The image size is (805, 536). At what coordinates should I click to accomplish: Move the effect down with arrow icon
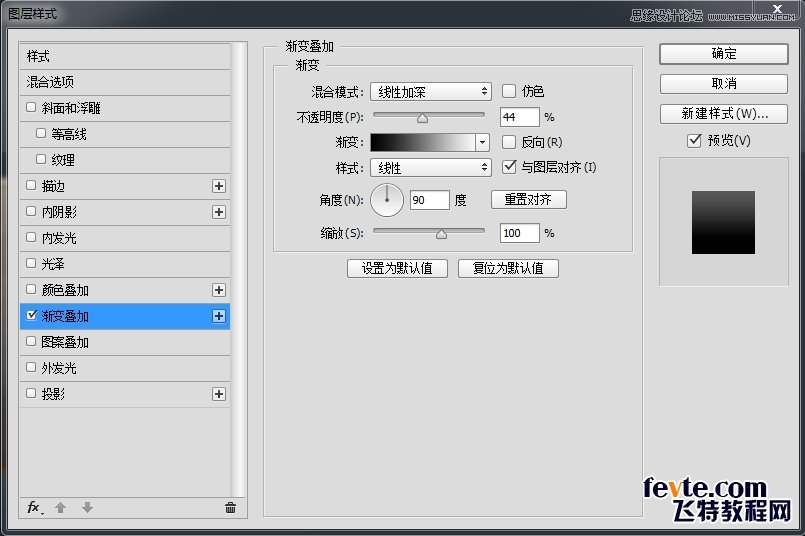click(87, 508)
